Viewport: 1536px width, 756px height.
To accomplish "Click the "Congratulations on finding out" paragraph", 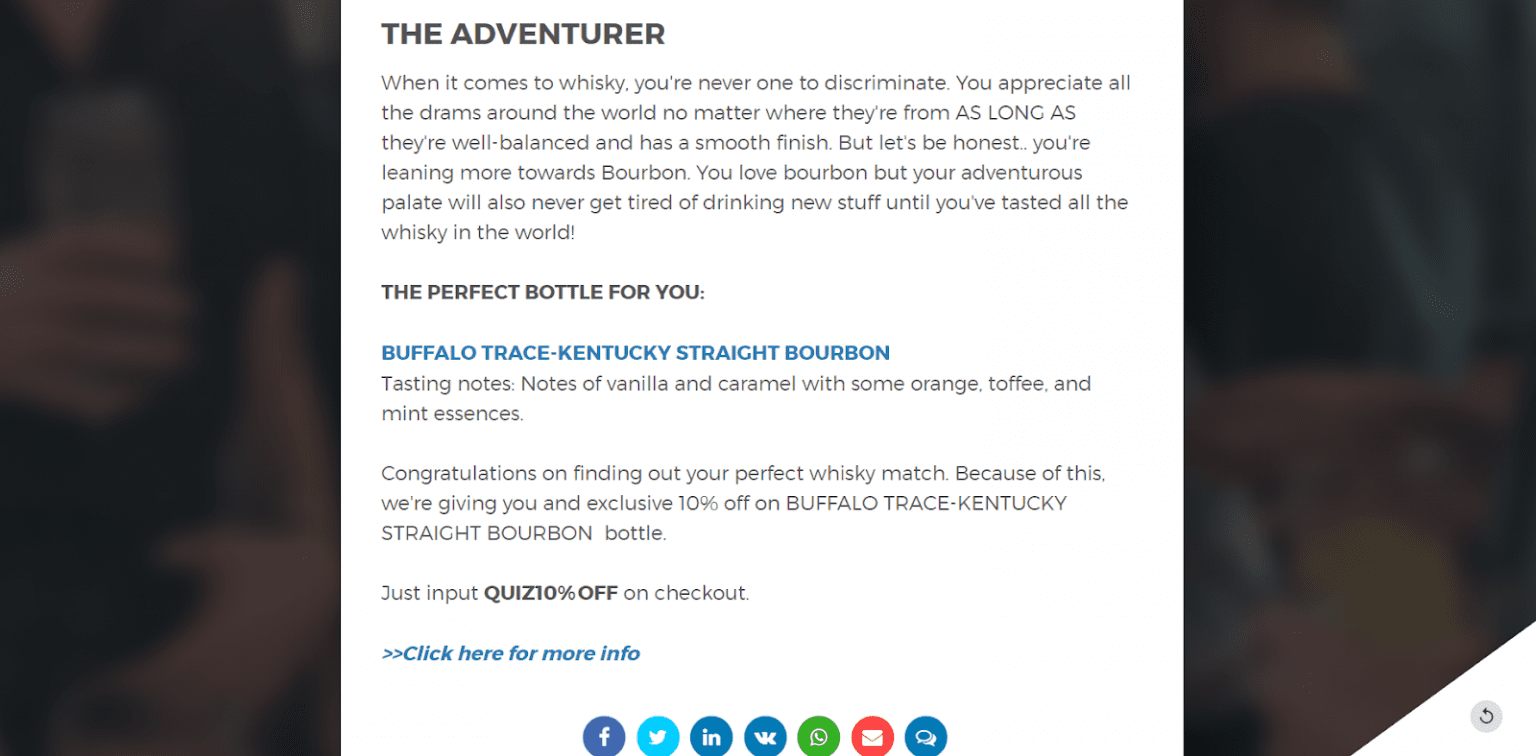I will (742, 473).
